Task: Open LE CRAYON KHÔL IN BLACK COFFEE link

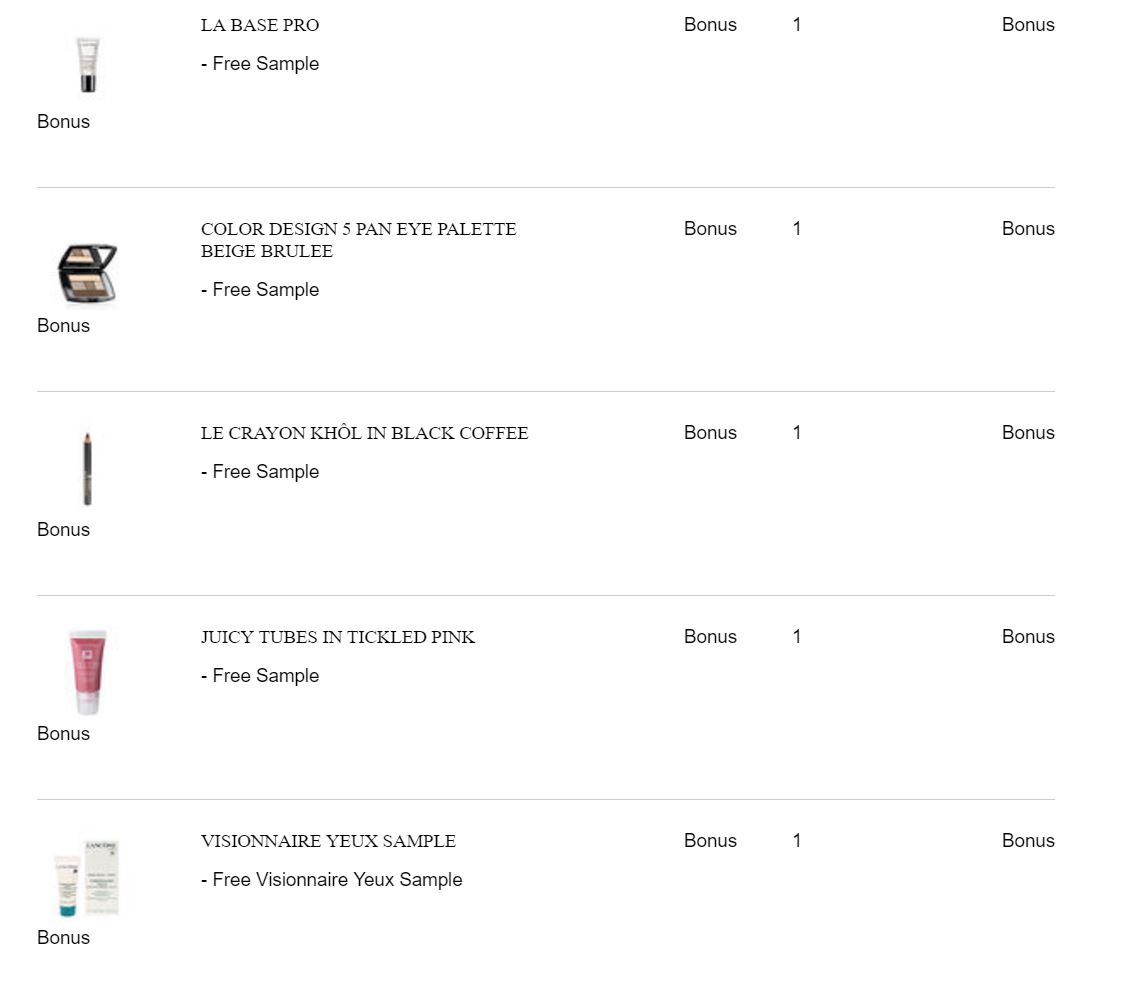Action: click(364, 433)
